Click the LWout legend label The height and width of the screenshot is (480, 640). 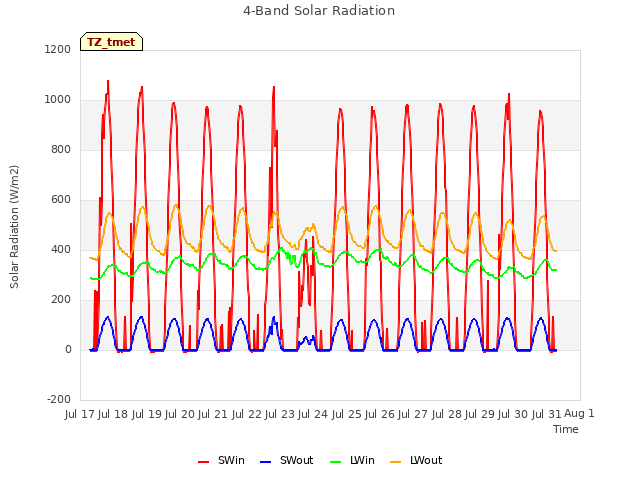tap(426, 460)
